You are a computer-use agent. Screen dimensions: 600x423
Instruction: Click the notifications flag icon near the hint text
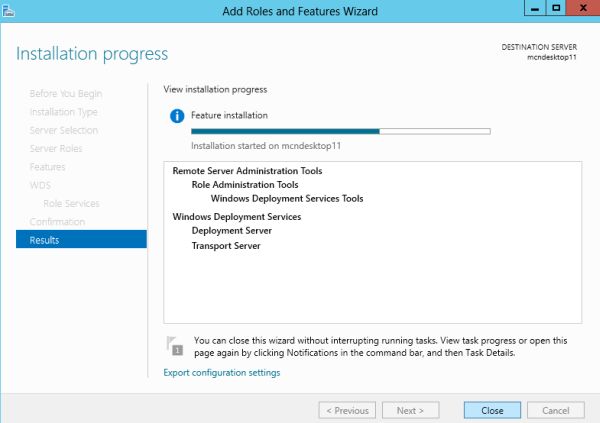175,346
